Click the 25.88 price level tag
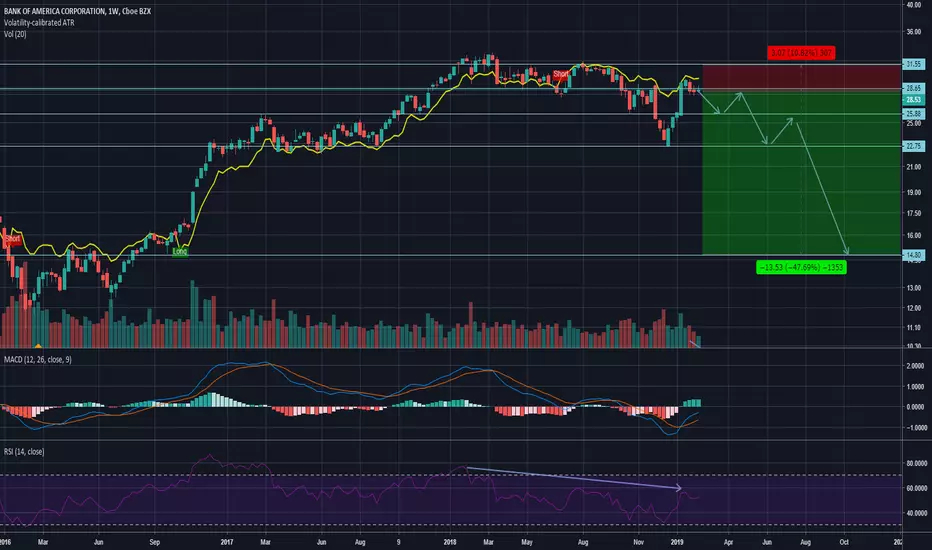 (x=913, y=114)
